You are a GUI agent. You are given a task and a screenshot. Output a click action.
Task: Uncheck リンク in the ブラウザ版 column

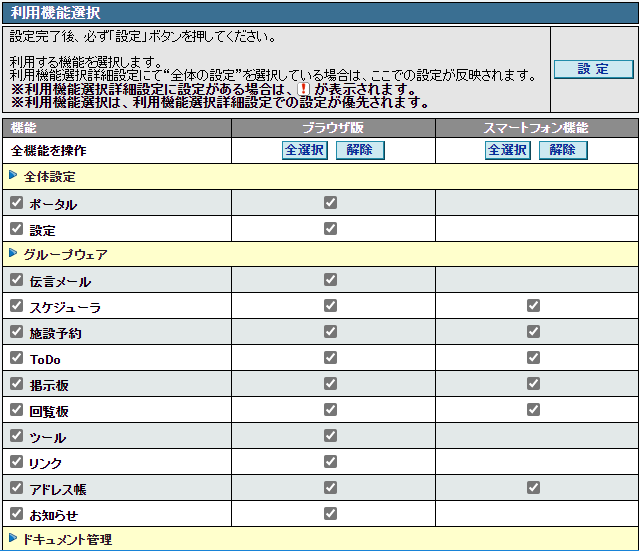[331, 462]
